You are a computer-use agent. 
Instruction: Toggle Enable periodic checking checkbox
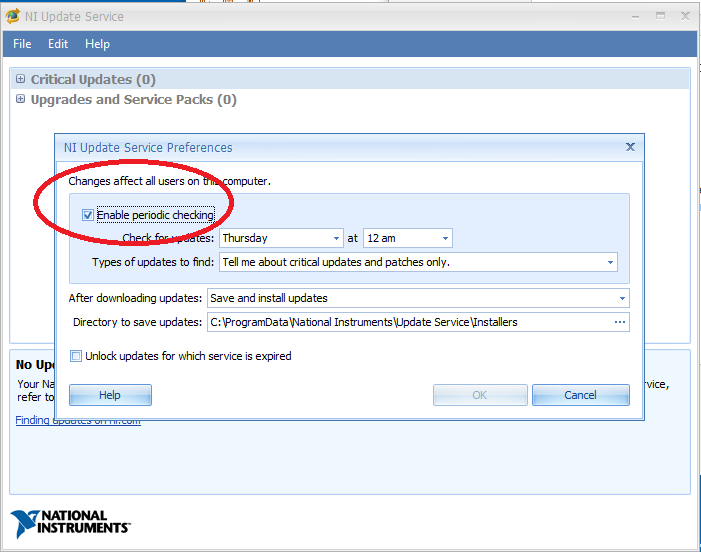[x=88, y=215]
